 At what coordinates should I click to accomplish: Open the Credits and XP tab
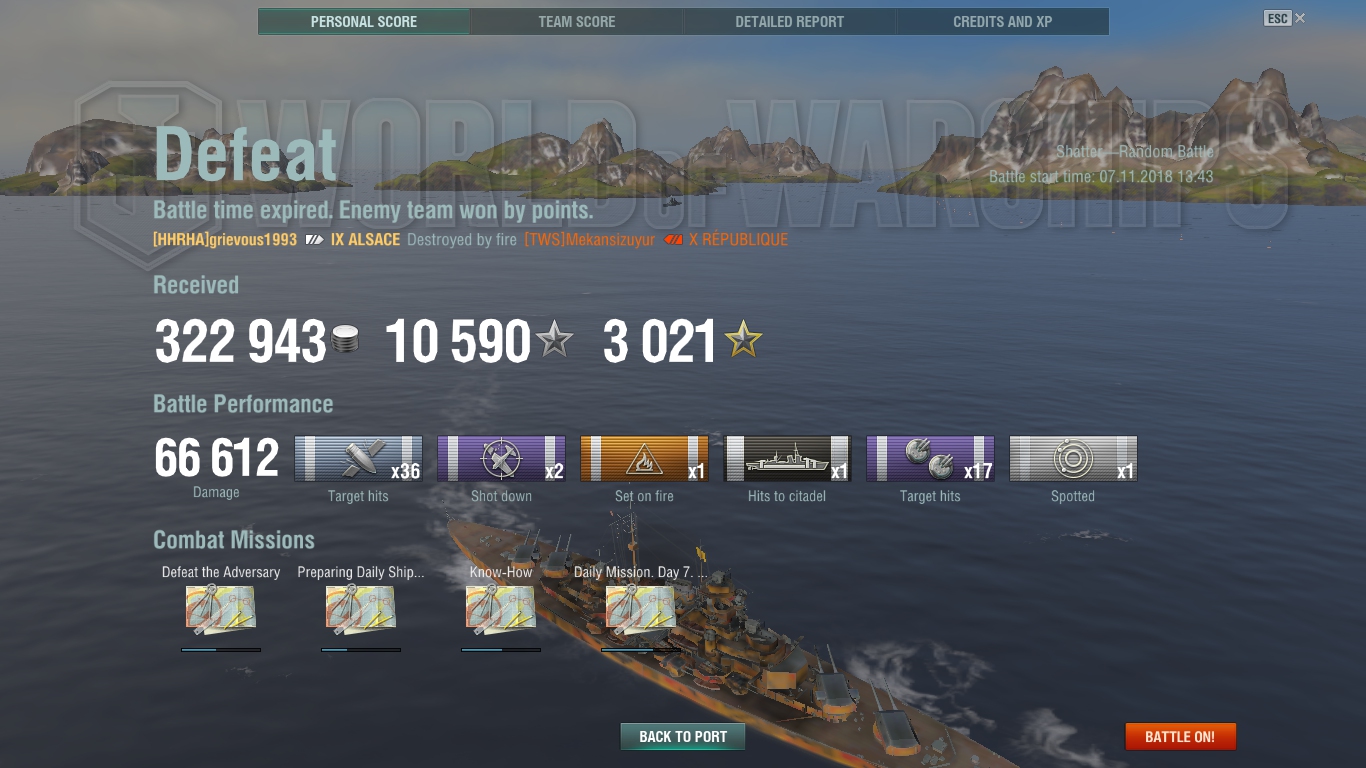[x=1003, y=21]
